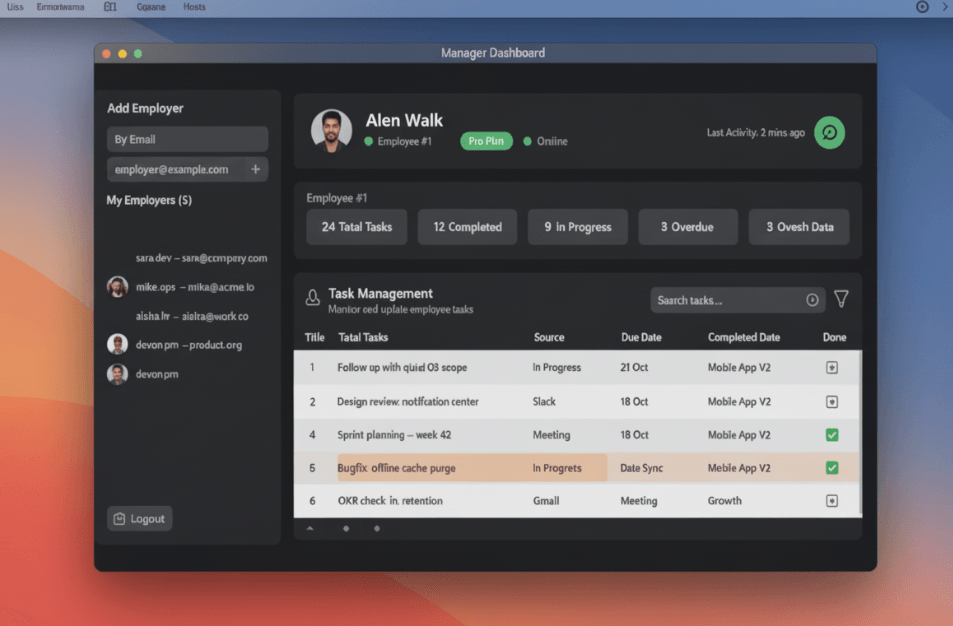Open the Hosts menu

pyautogui.click(x=193, y=7)
